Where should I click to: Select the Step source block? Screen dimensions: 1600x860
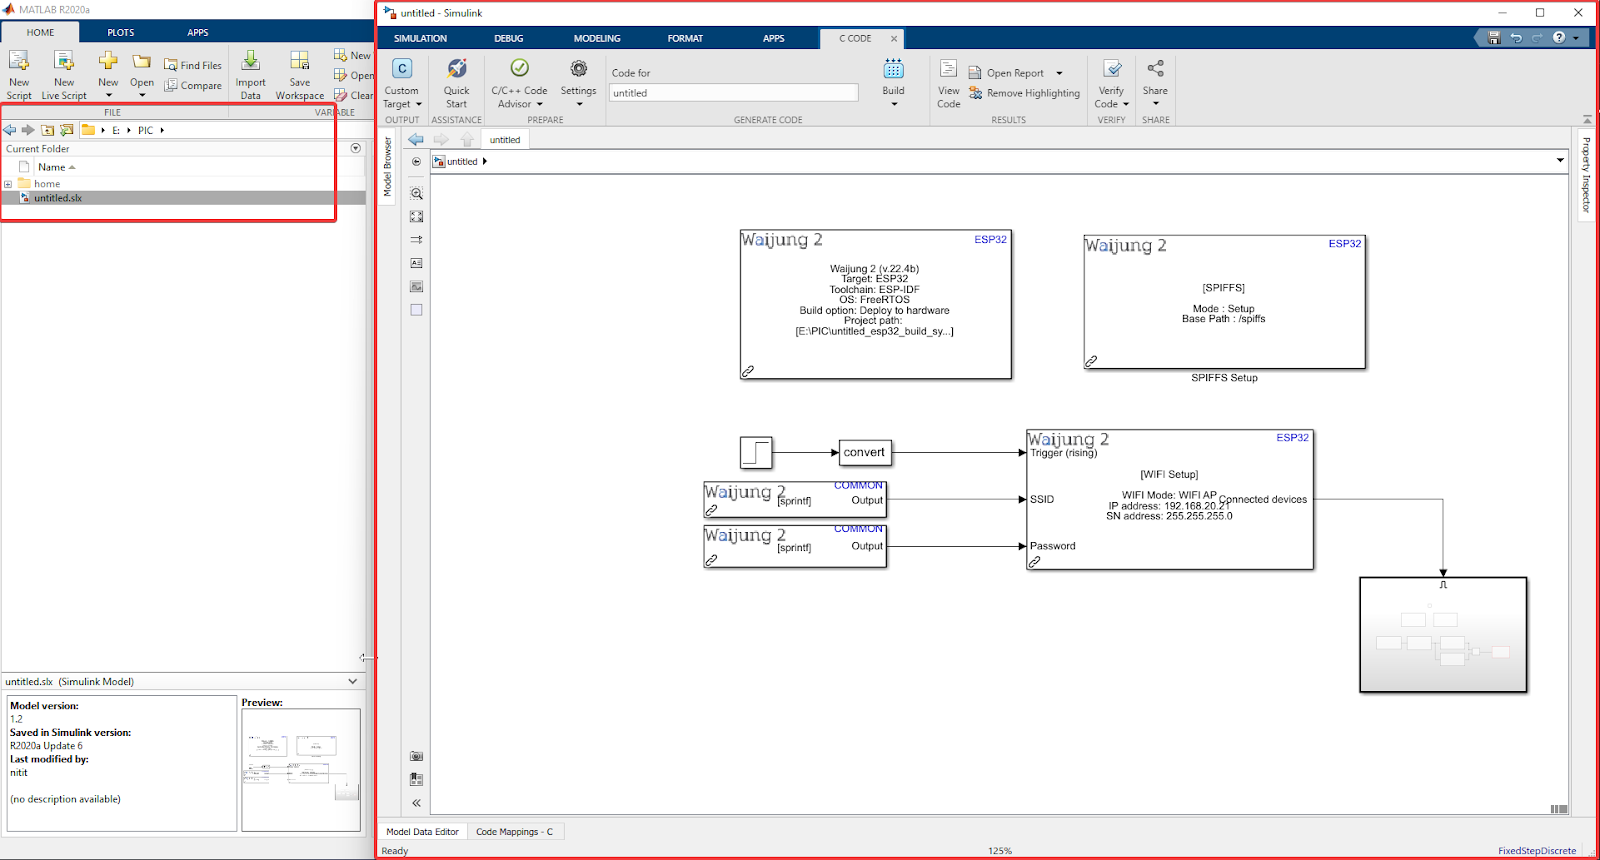[756, 453]
